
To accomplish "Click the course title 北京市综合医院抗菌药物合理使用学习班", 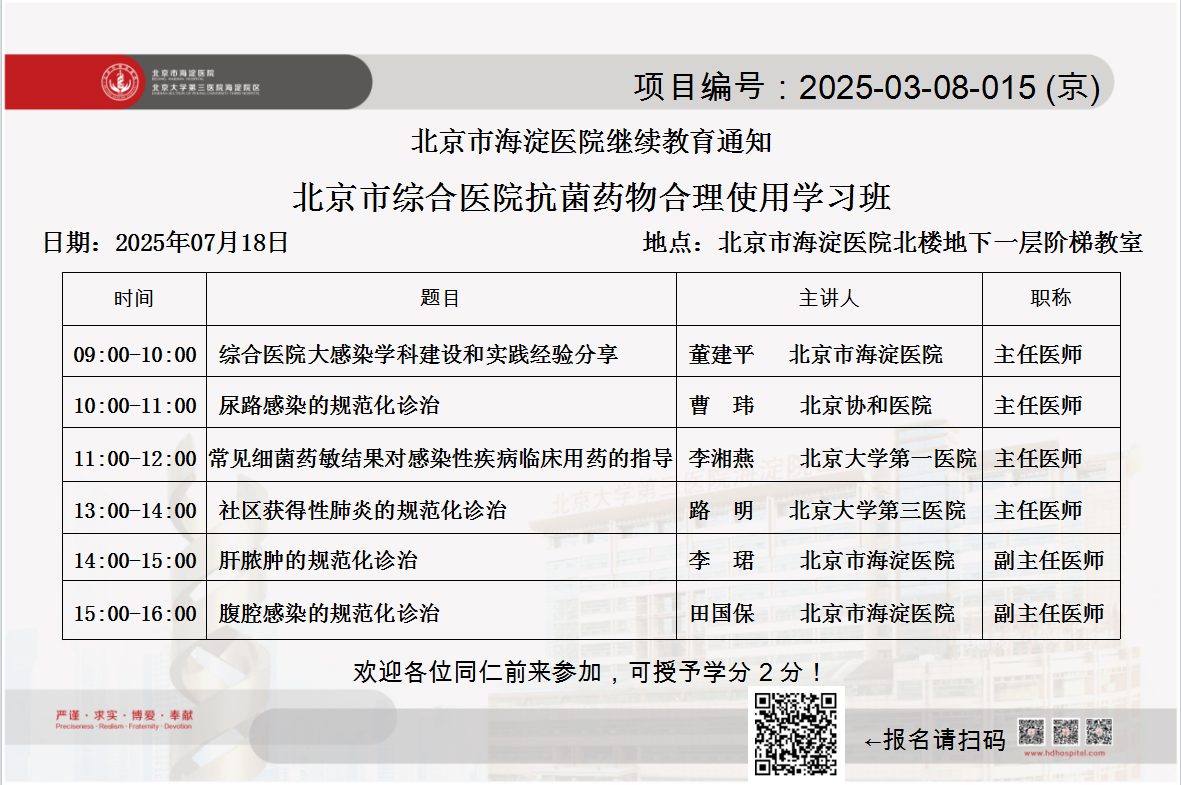I will (x=591, y=197).
